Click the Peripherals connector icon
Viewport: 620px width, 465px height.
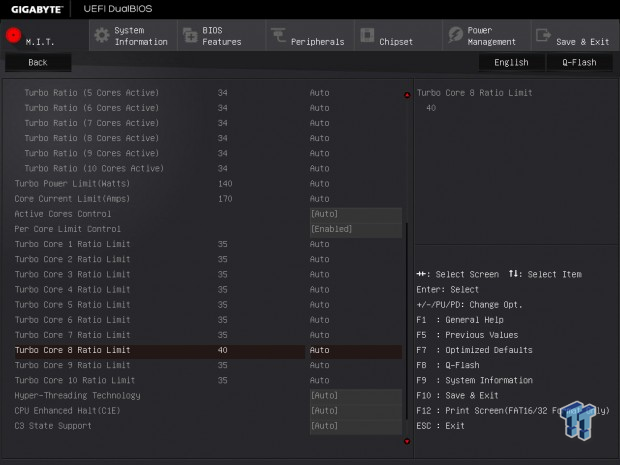tap(278, 35)
